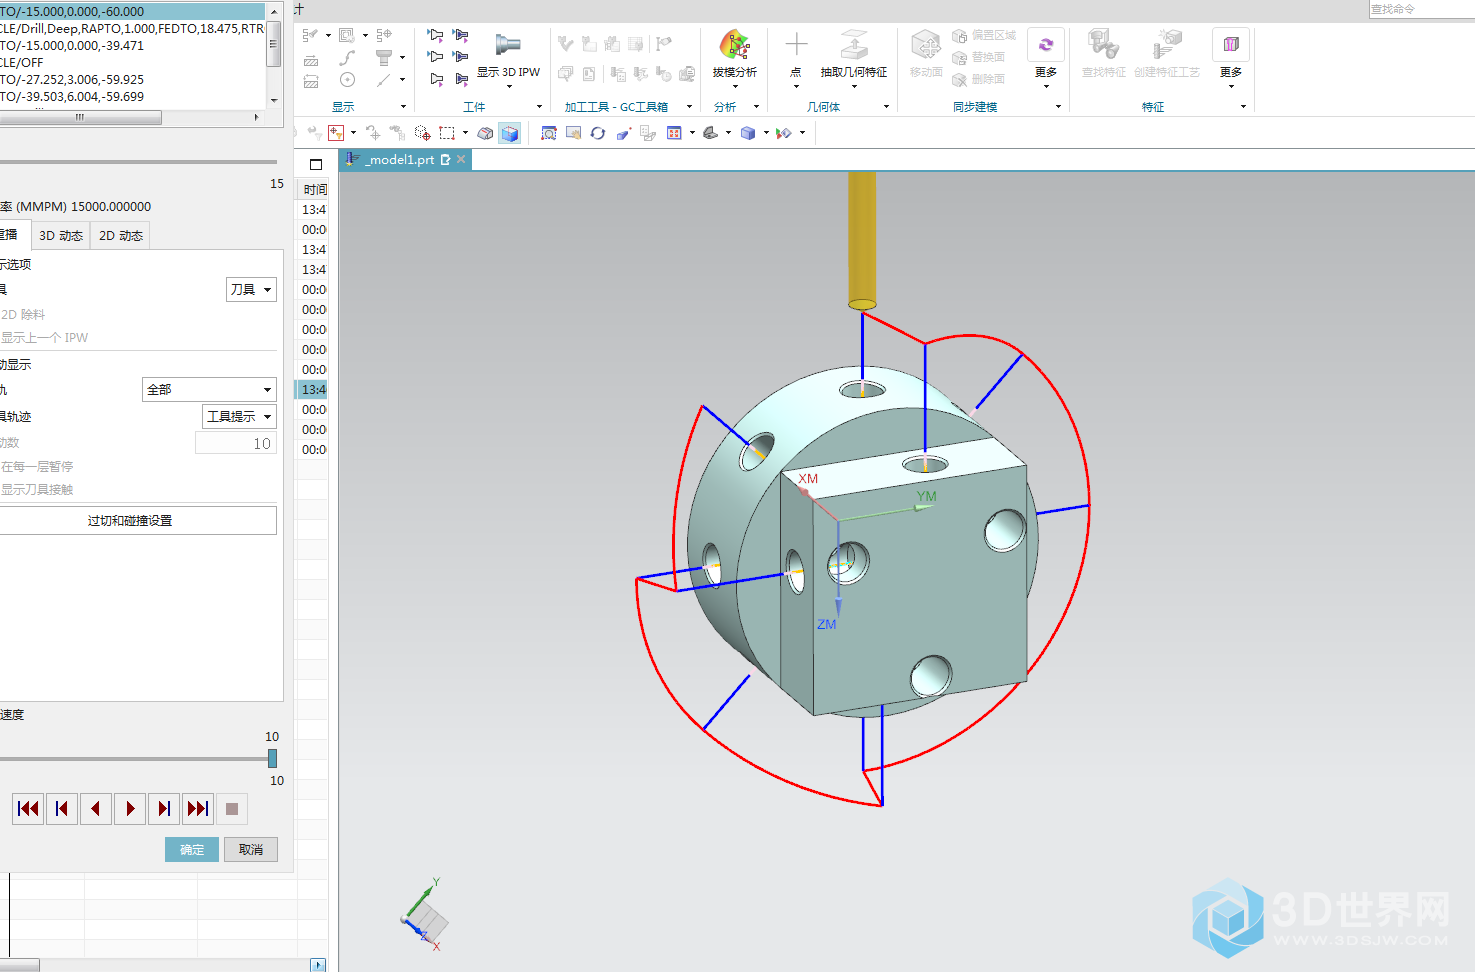The image size is (1475, 972).
Task: Click the forward Play button
Action: click(130, 809)
